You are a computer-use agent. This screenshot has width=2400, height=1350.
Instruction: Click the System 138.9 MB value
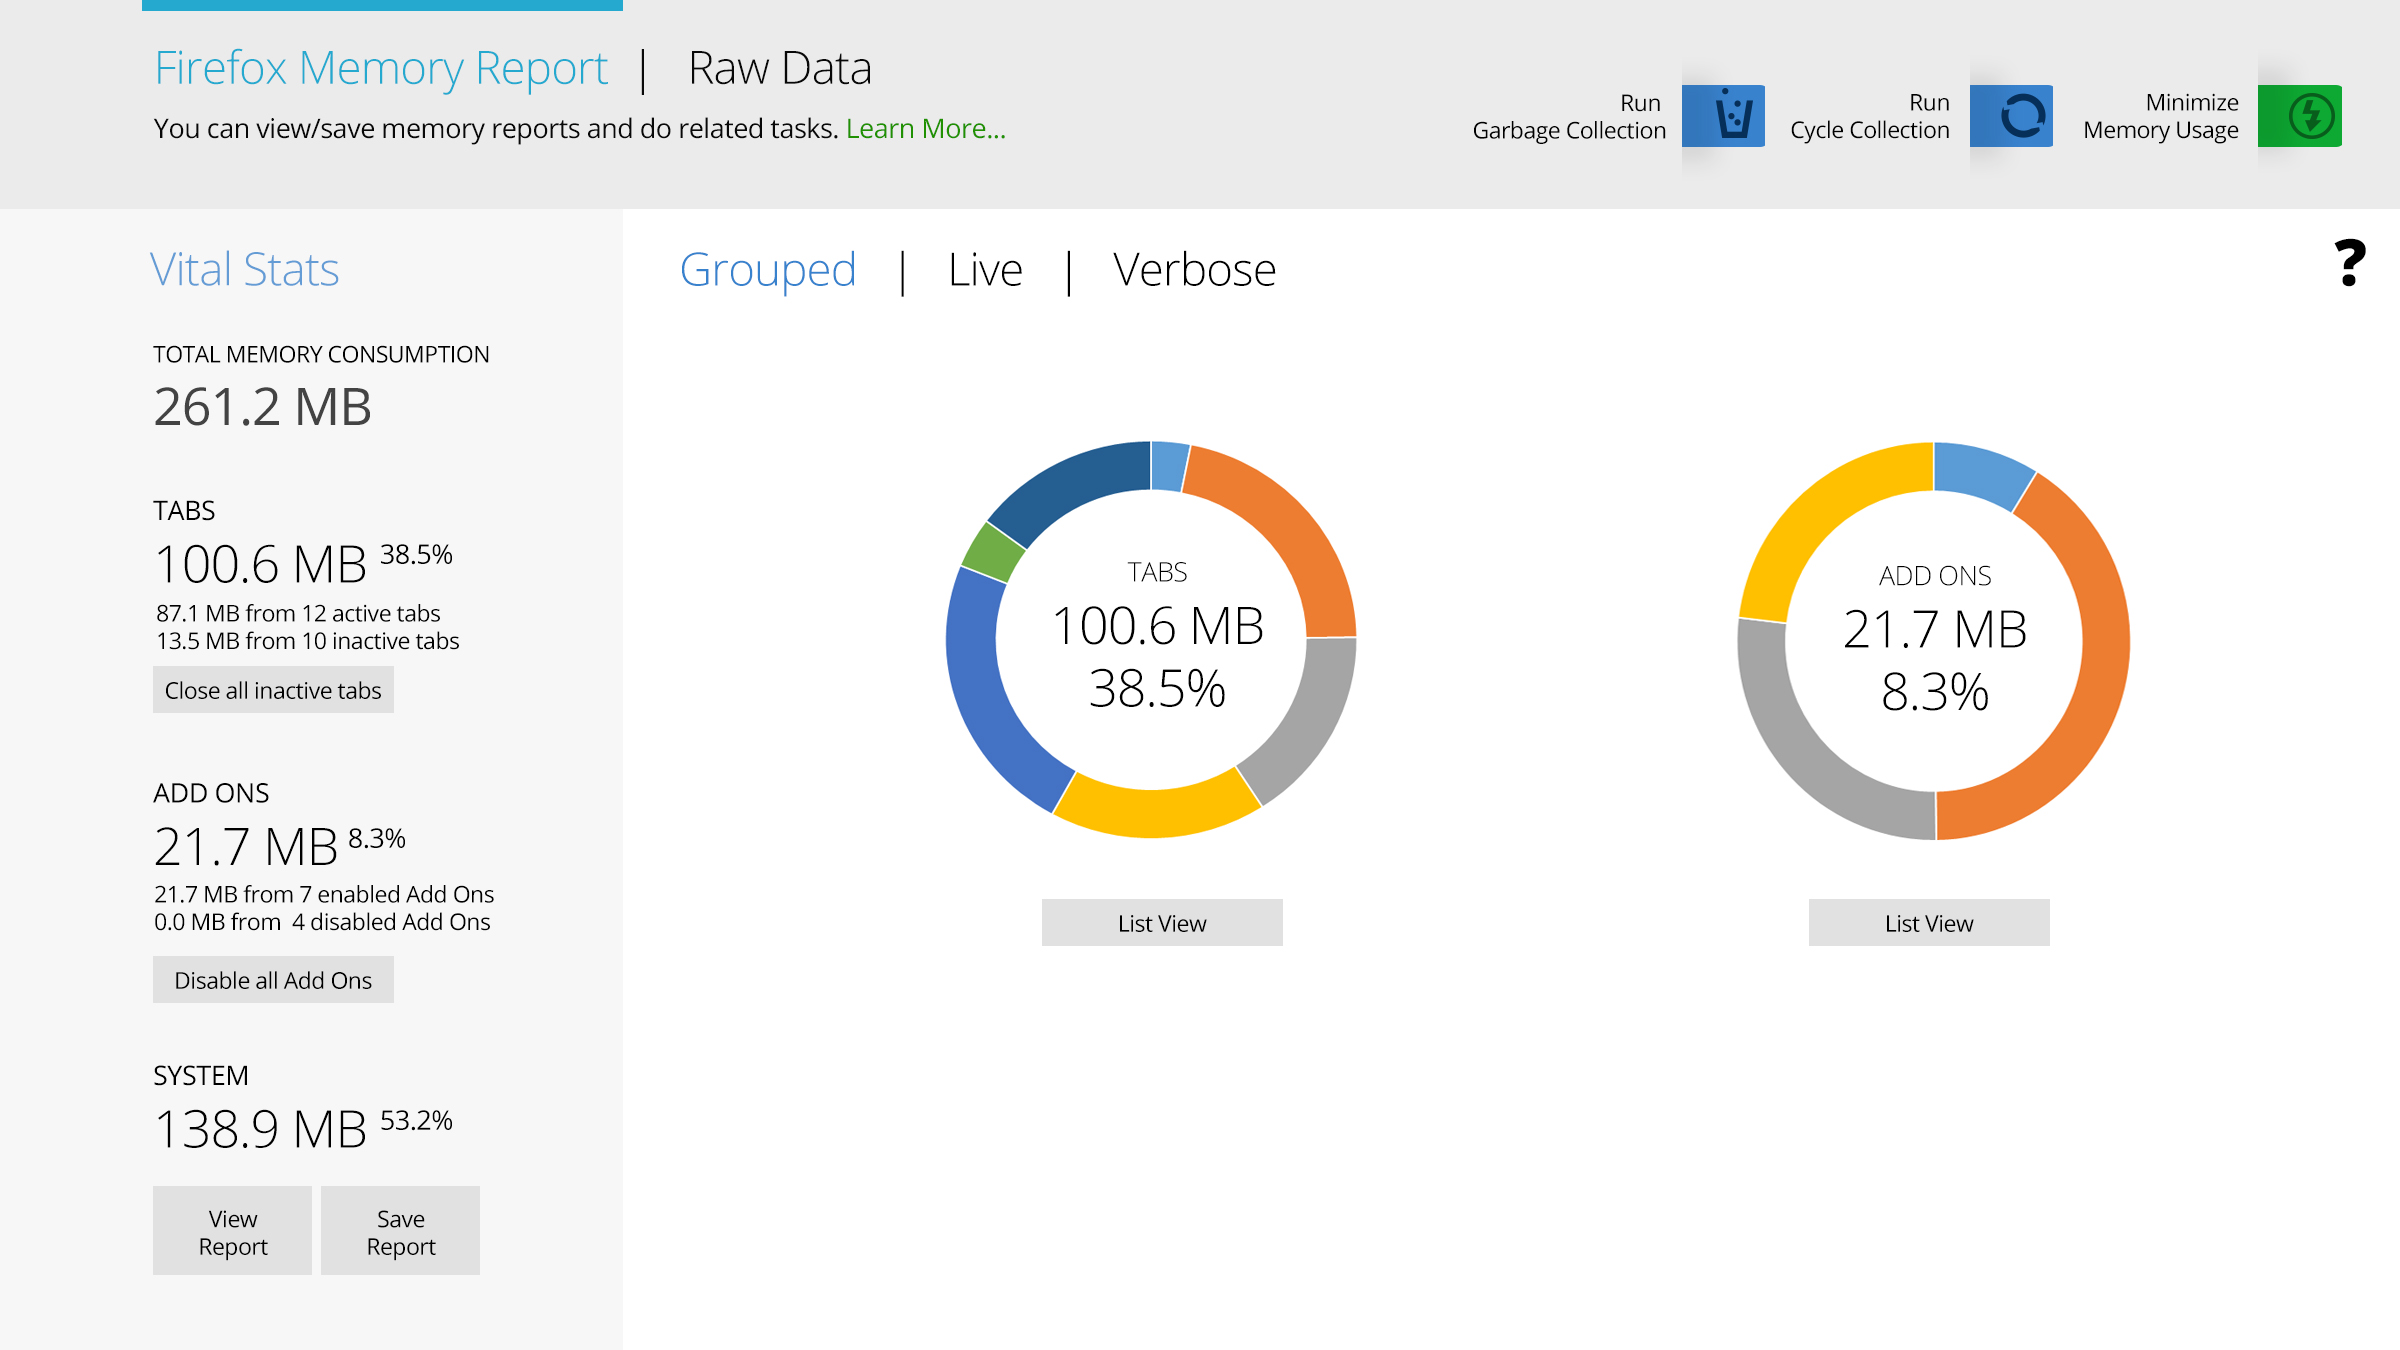pos(260,1130)
